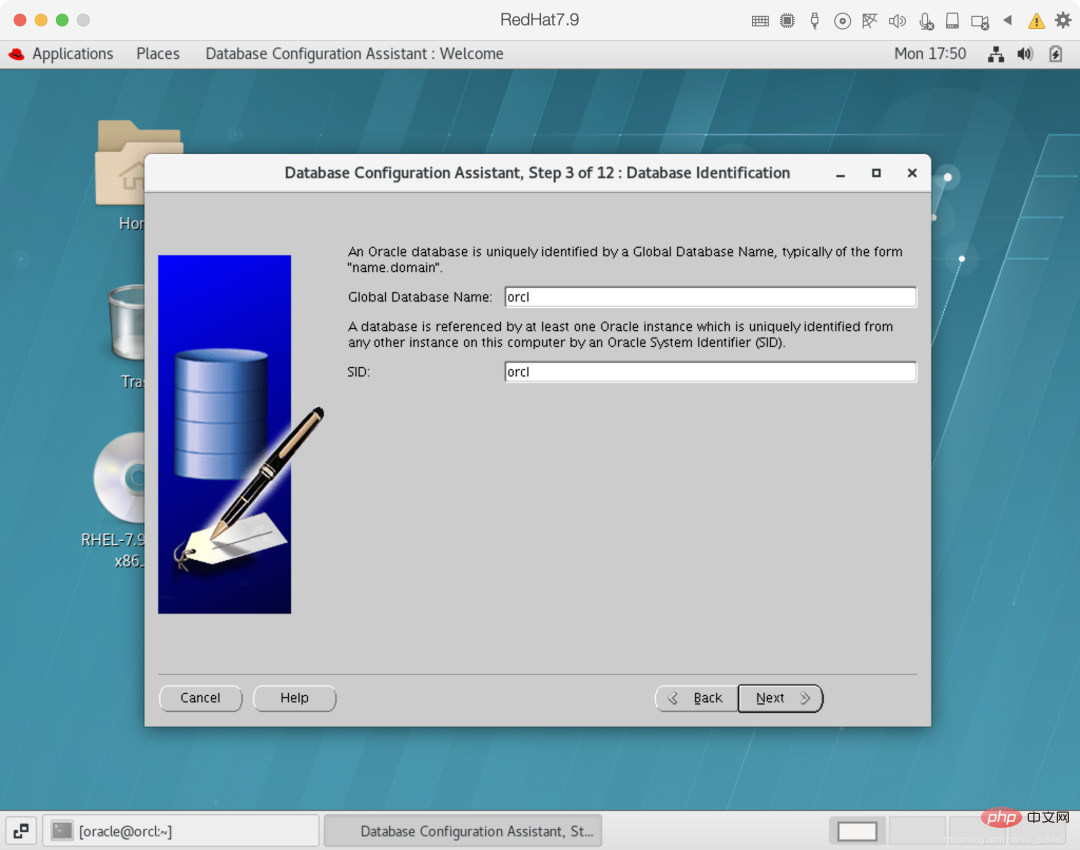
Task: Open the CD/DVD disc icon in toolbar
Action: click(842, 20)
